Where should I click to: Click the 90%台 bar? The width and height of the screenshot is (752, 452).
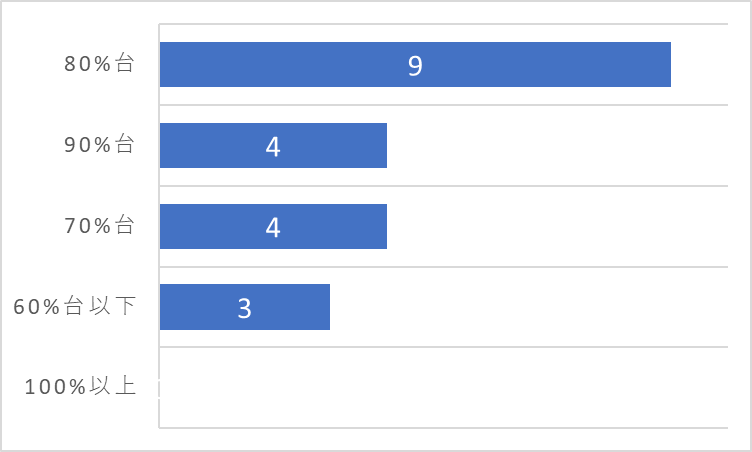(x=273, y=145)
